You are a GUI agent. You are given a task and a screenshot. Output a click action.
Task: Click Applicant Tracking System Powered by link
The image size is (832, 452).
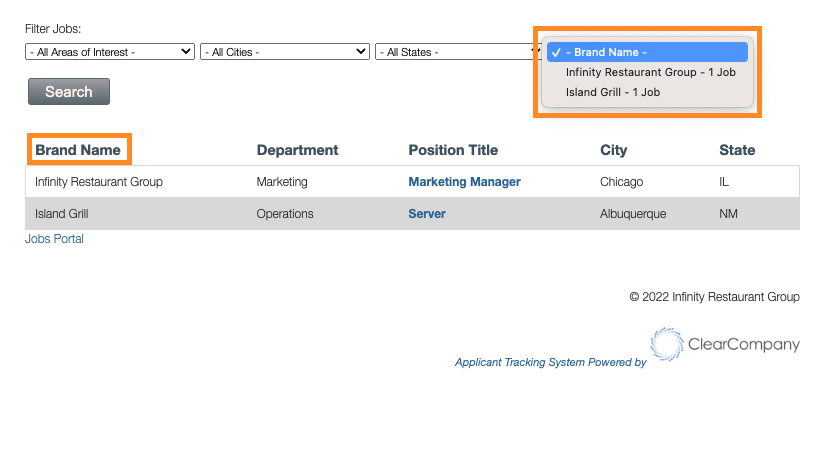[550, 362]
